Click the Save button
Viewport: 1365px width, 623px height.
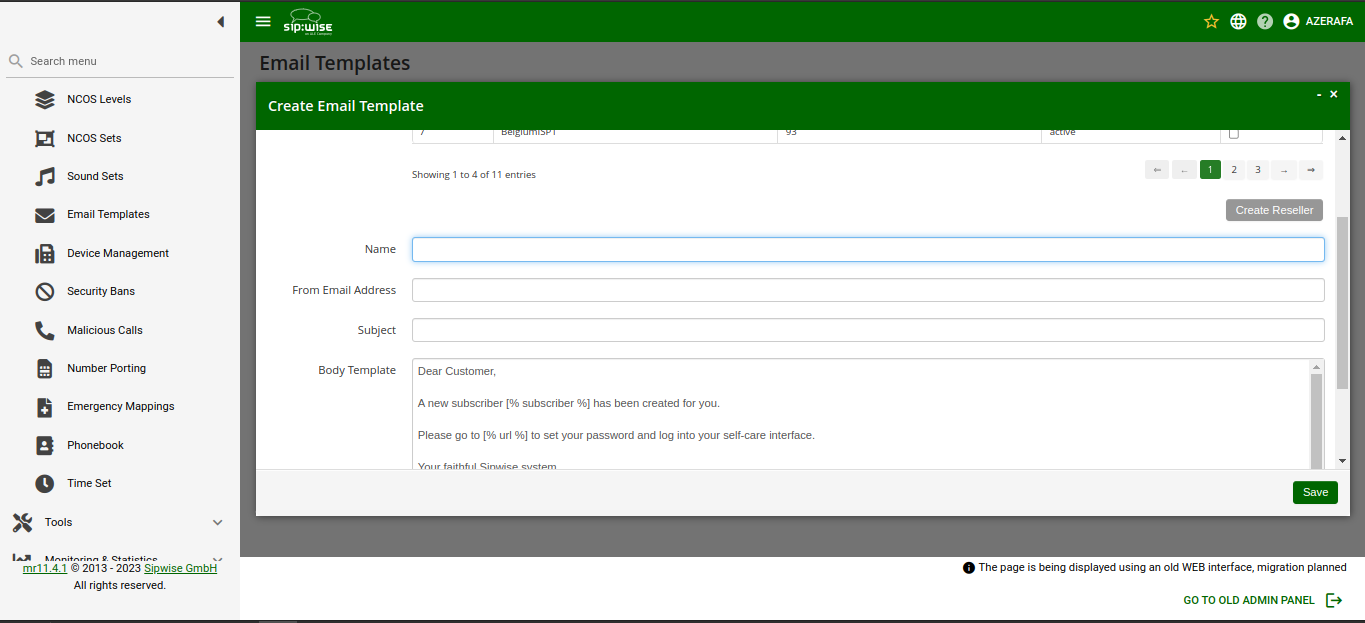[x=1314, y=492]
